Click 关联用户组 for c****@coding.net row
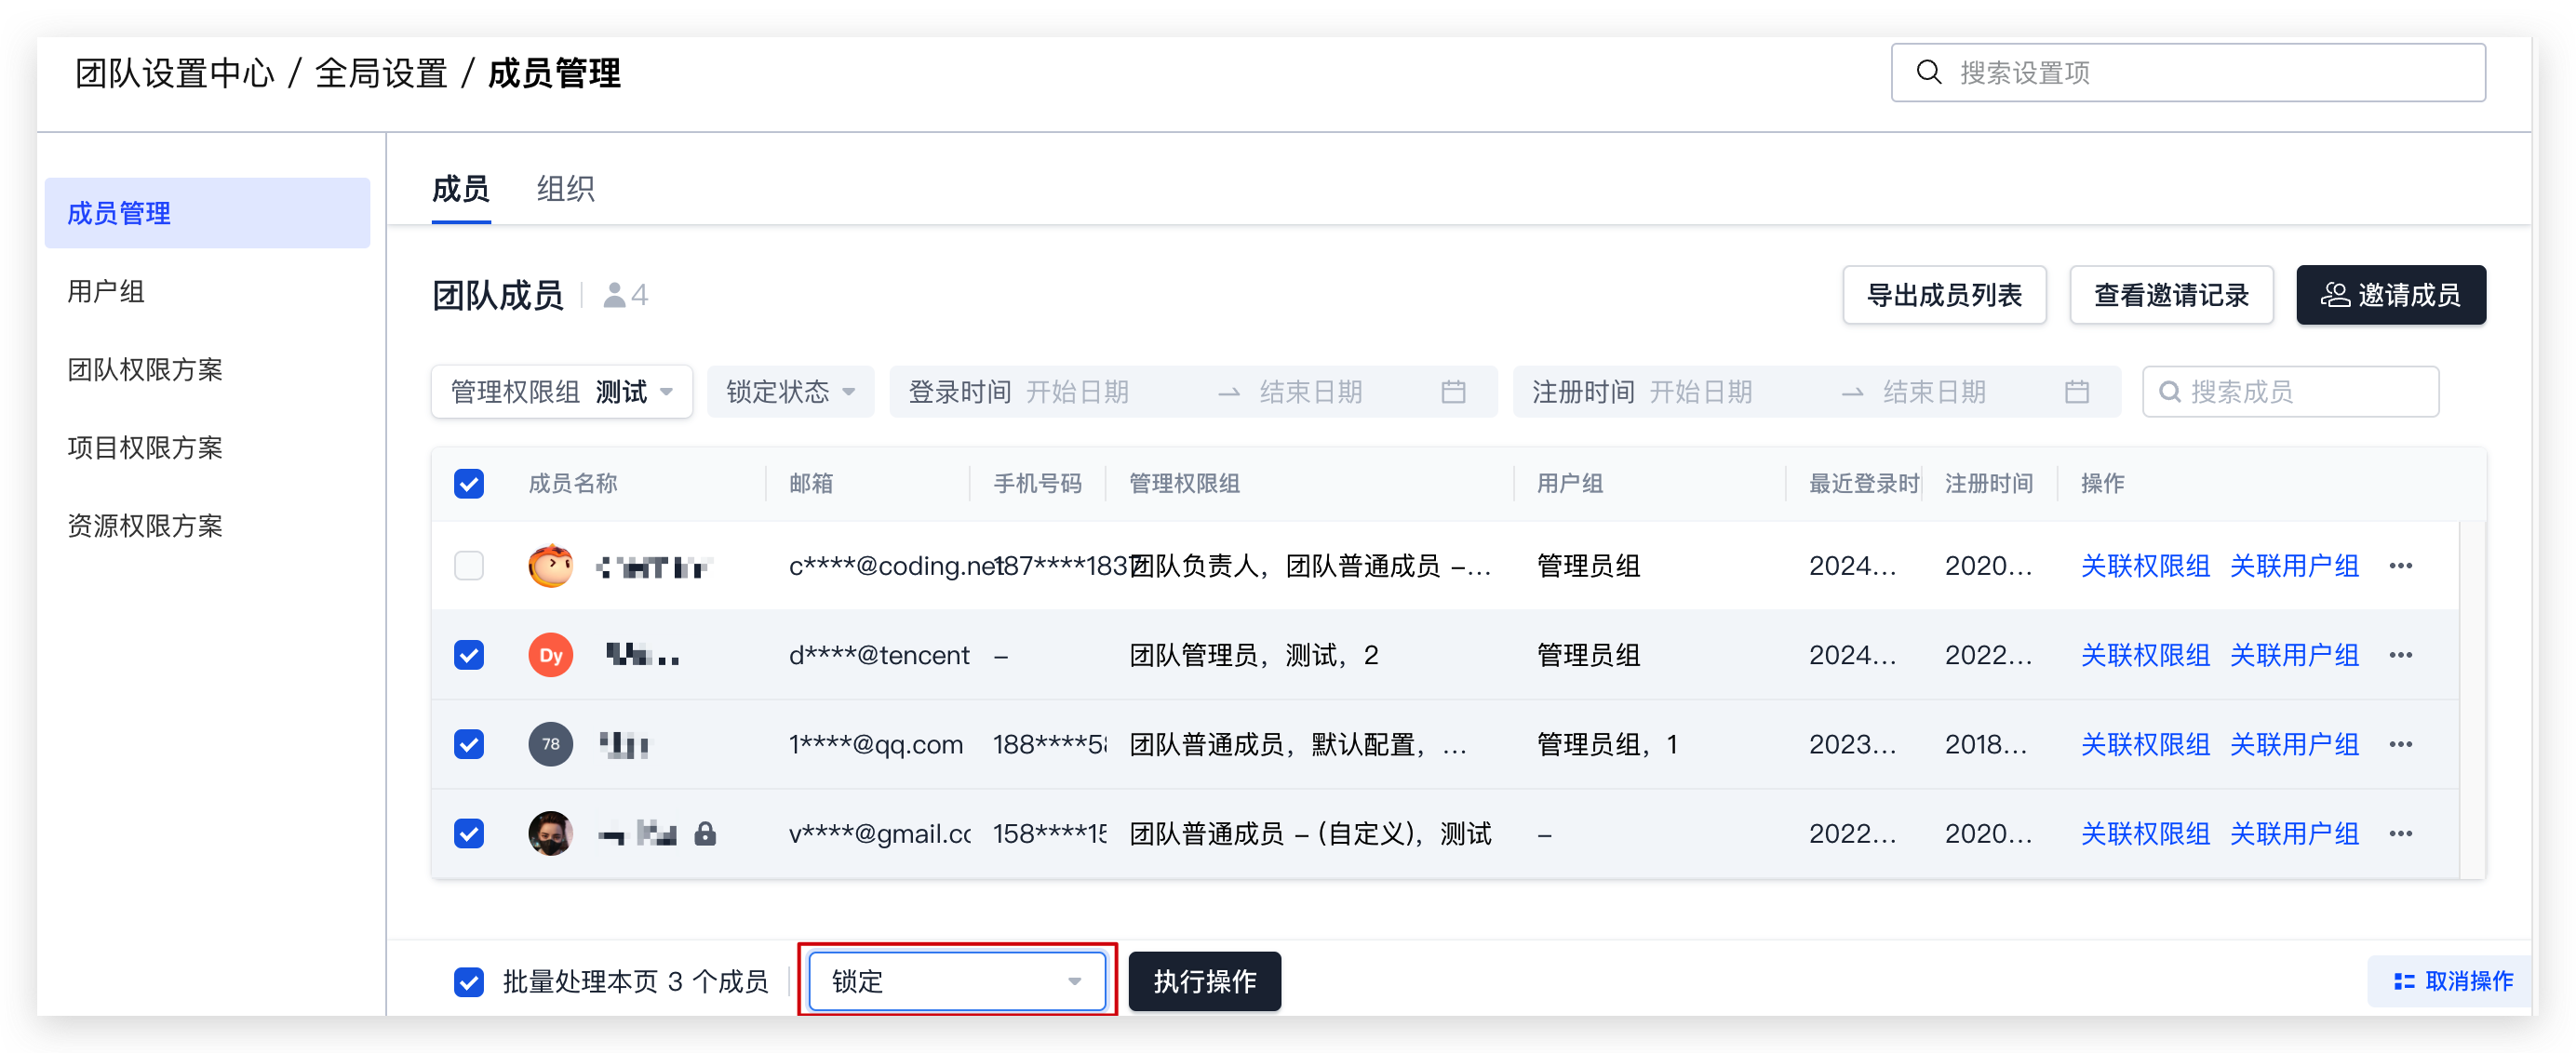2576x1053 pixels. pyautogui.click(x=2294, y=566)
